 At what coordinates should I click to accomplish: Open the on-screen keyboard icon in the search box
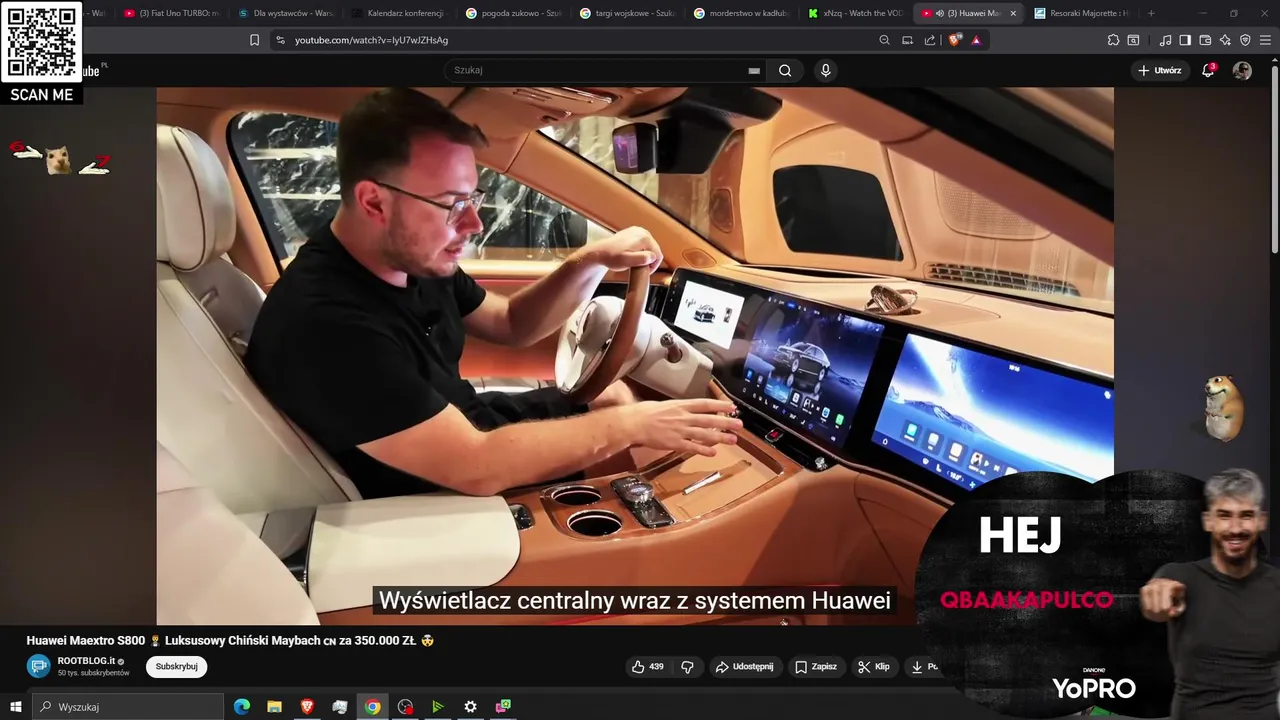[x=754, y=70]
